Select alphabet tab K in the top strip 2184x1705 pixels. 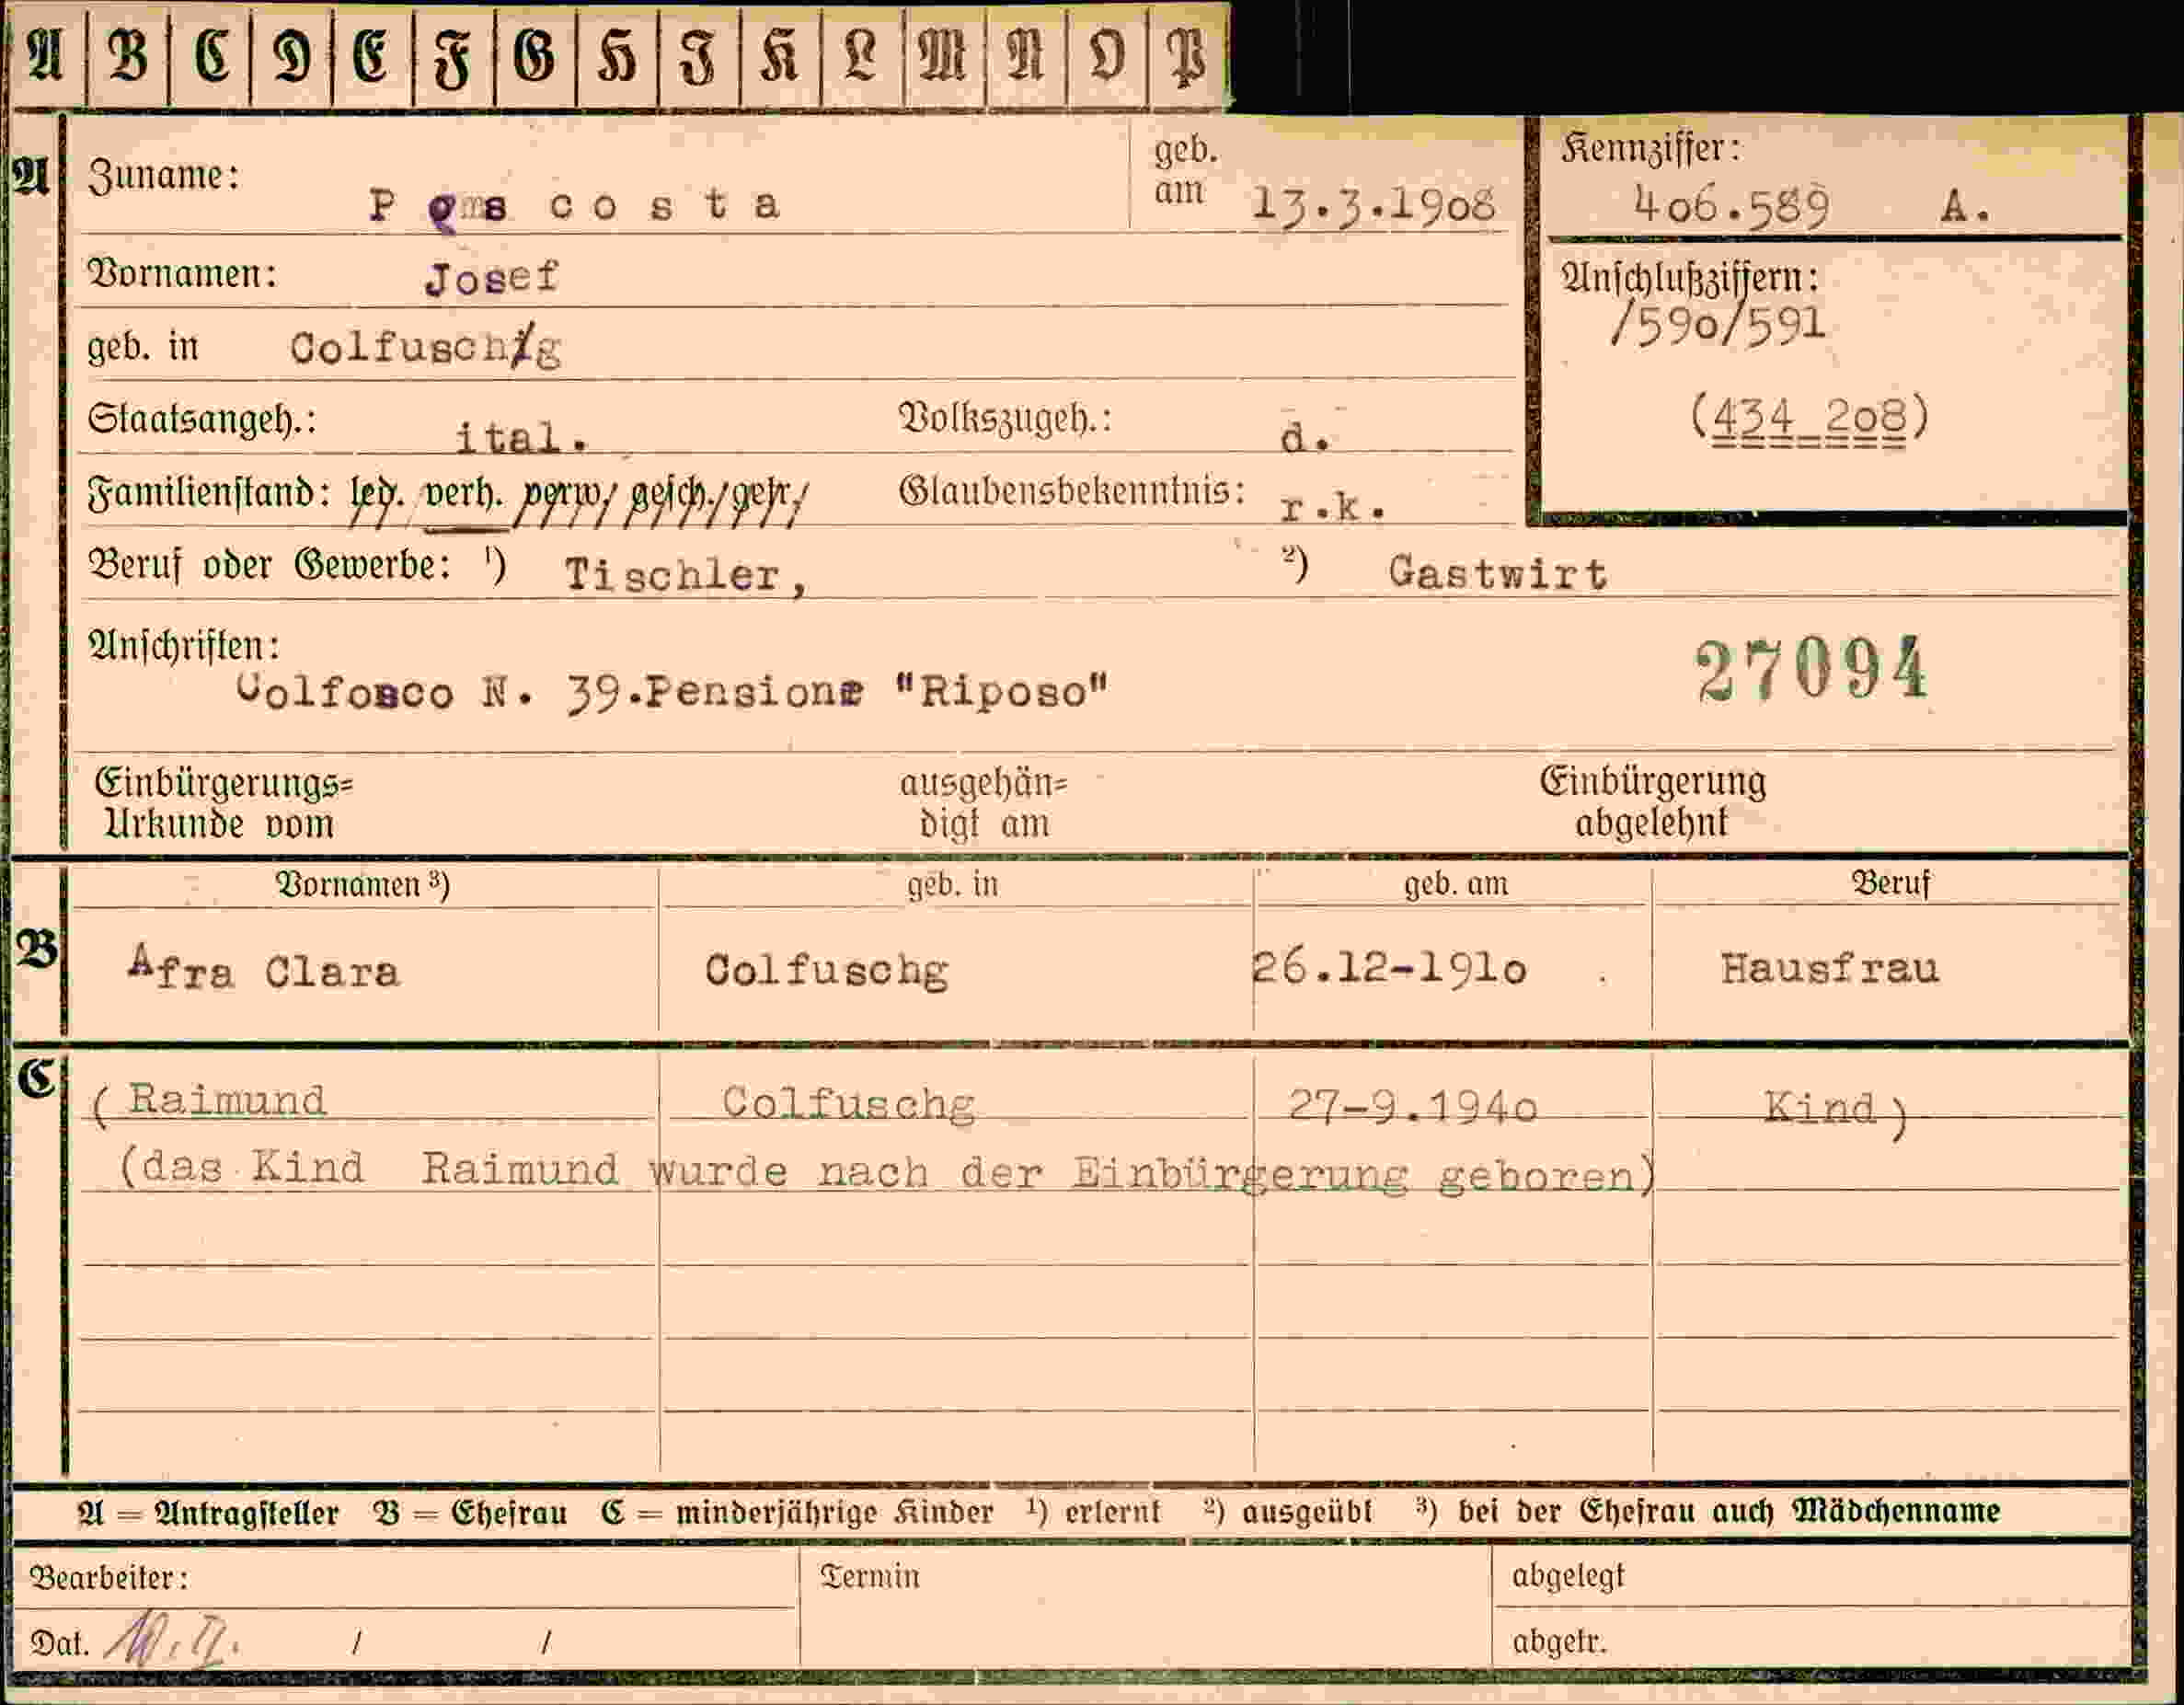click(x=780, y=55)
